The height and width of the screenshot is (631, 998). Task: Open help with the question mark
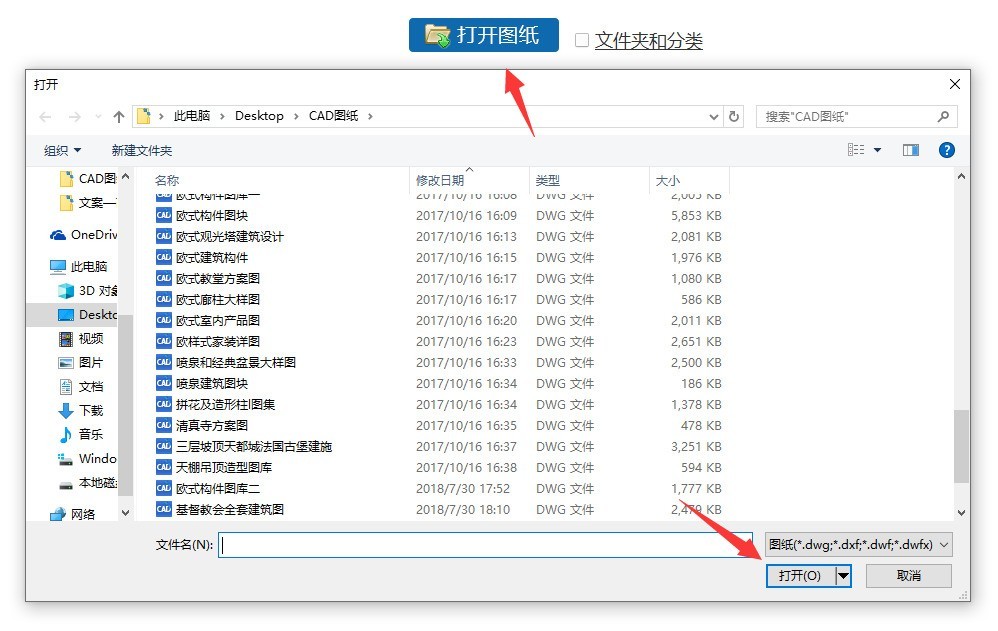point(946,150)
